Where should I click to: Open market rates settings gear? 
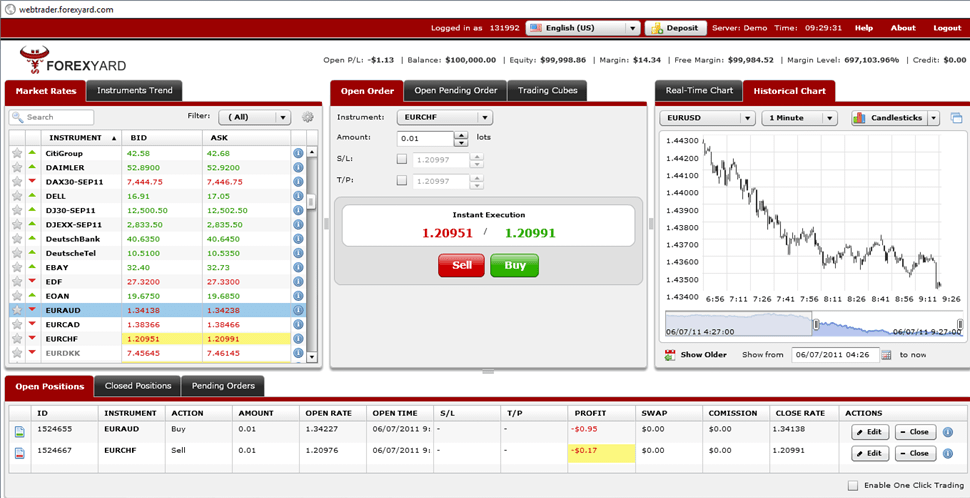[307, 117]
